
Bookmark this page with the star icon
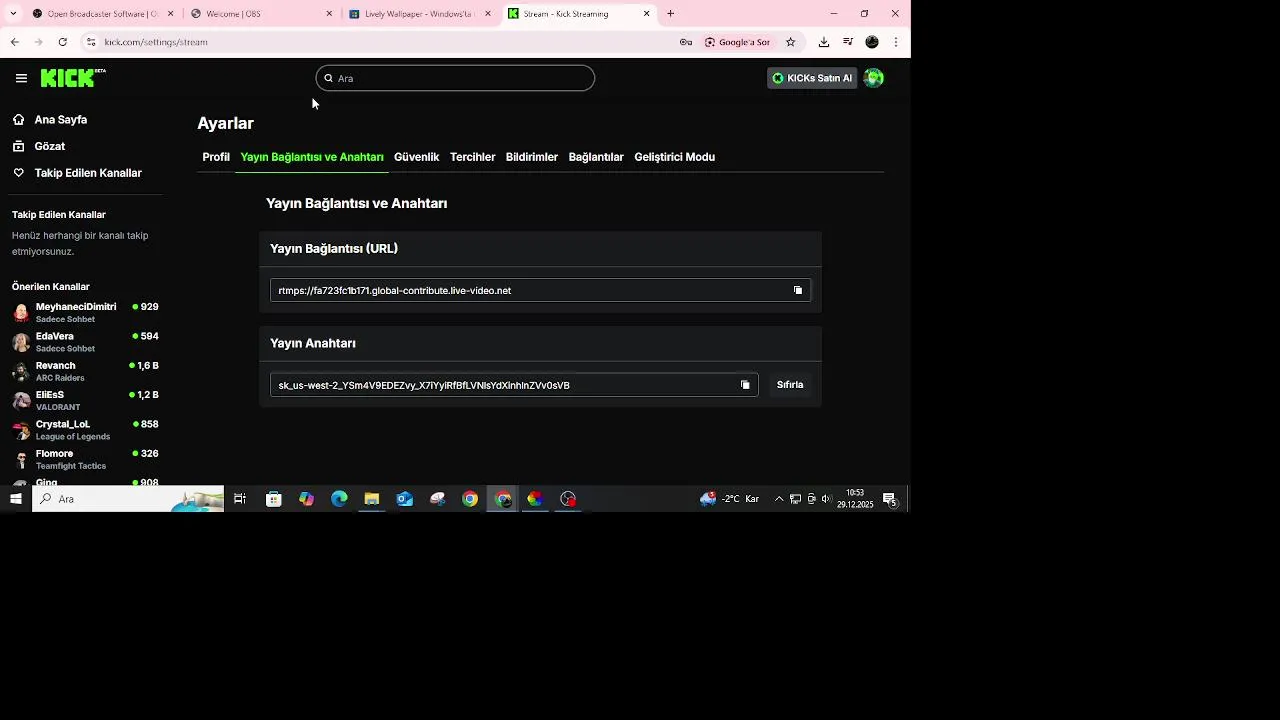(790, 42)
